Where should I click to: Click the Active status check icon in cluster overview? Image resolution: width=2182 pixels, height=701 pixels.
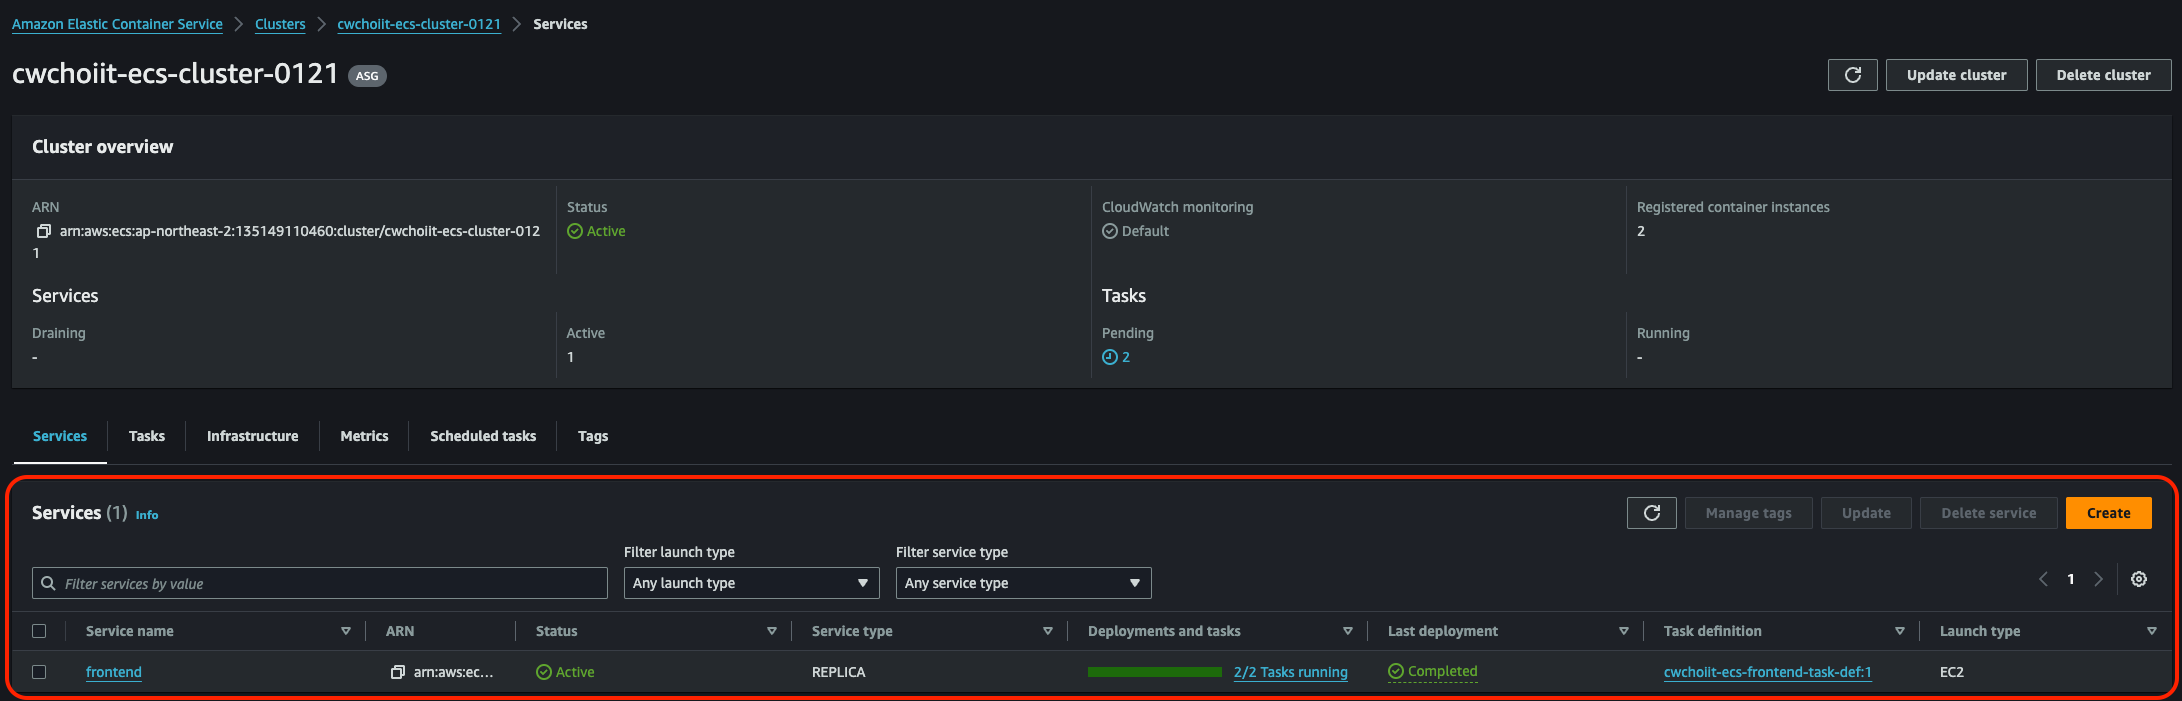(x=574, y=231)
